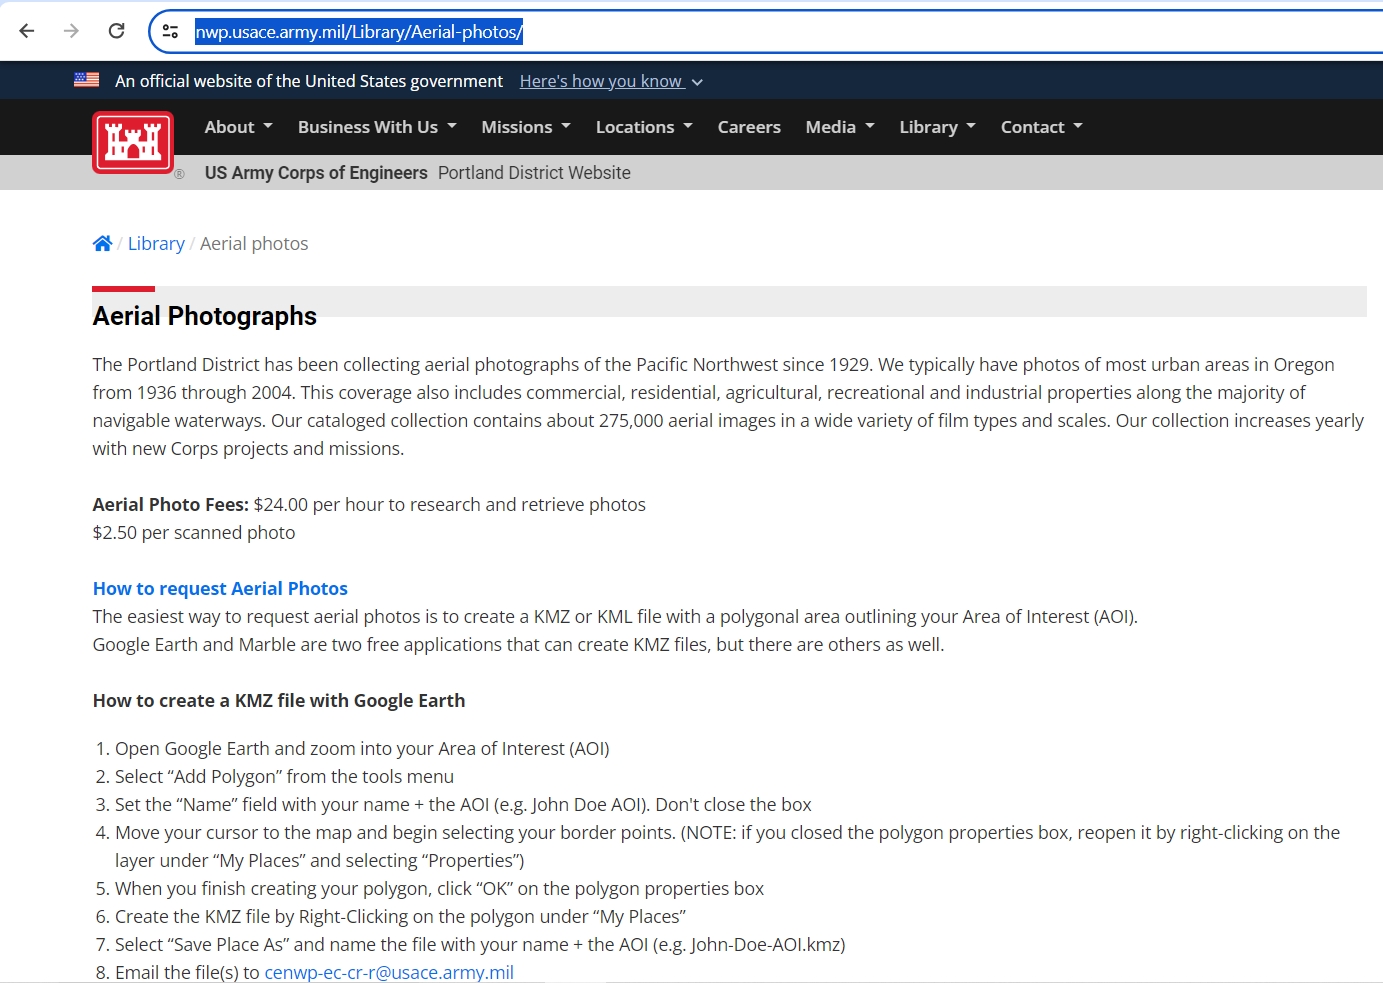Expand the Locations dropdown menu
Screen dimensions: 1383x983
coord(643,127)
